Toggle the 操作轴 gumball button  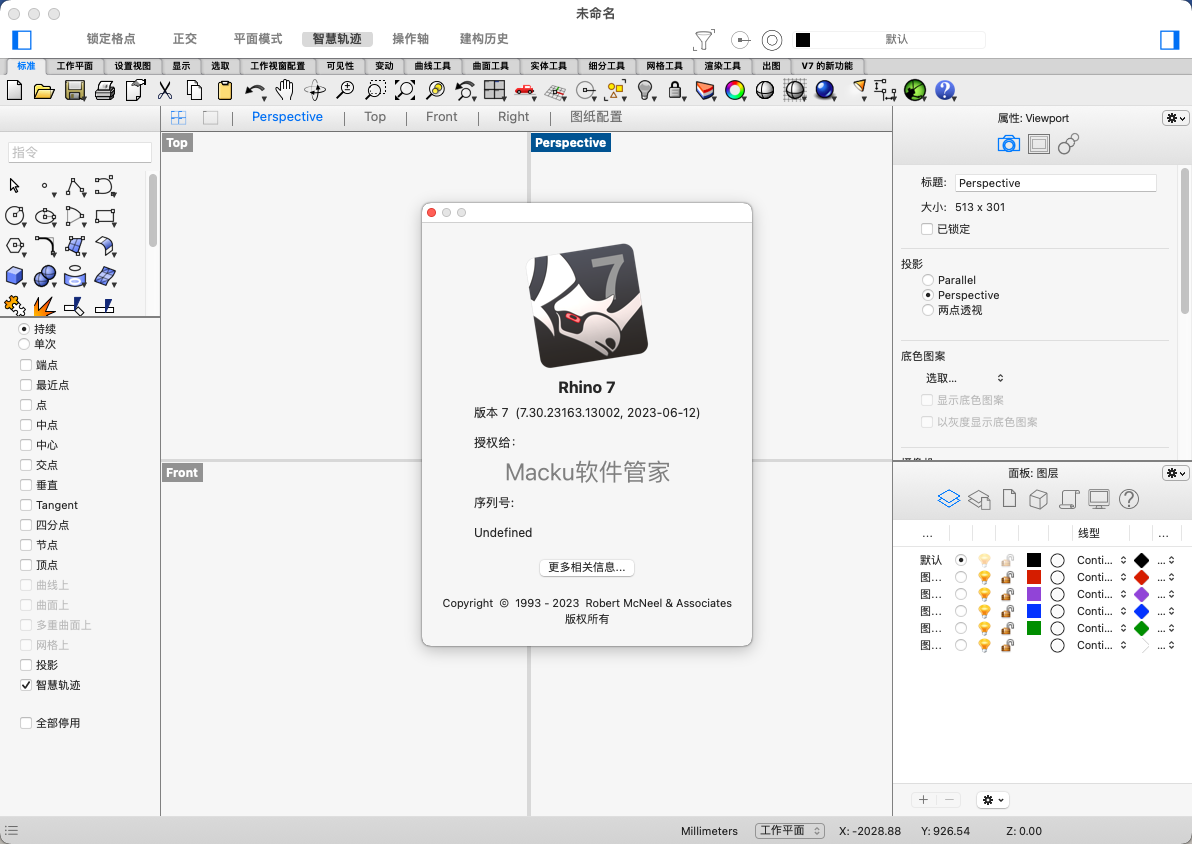[411, 39]
